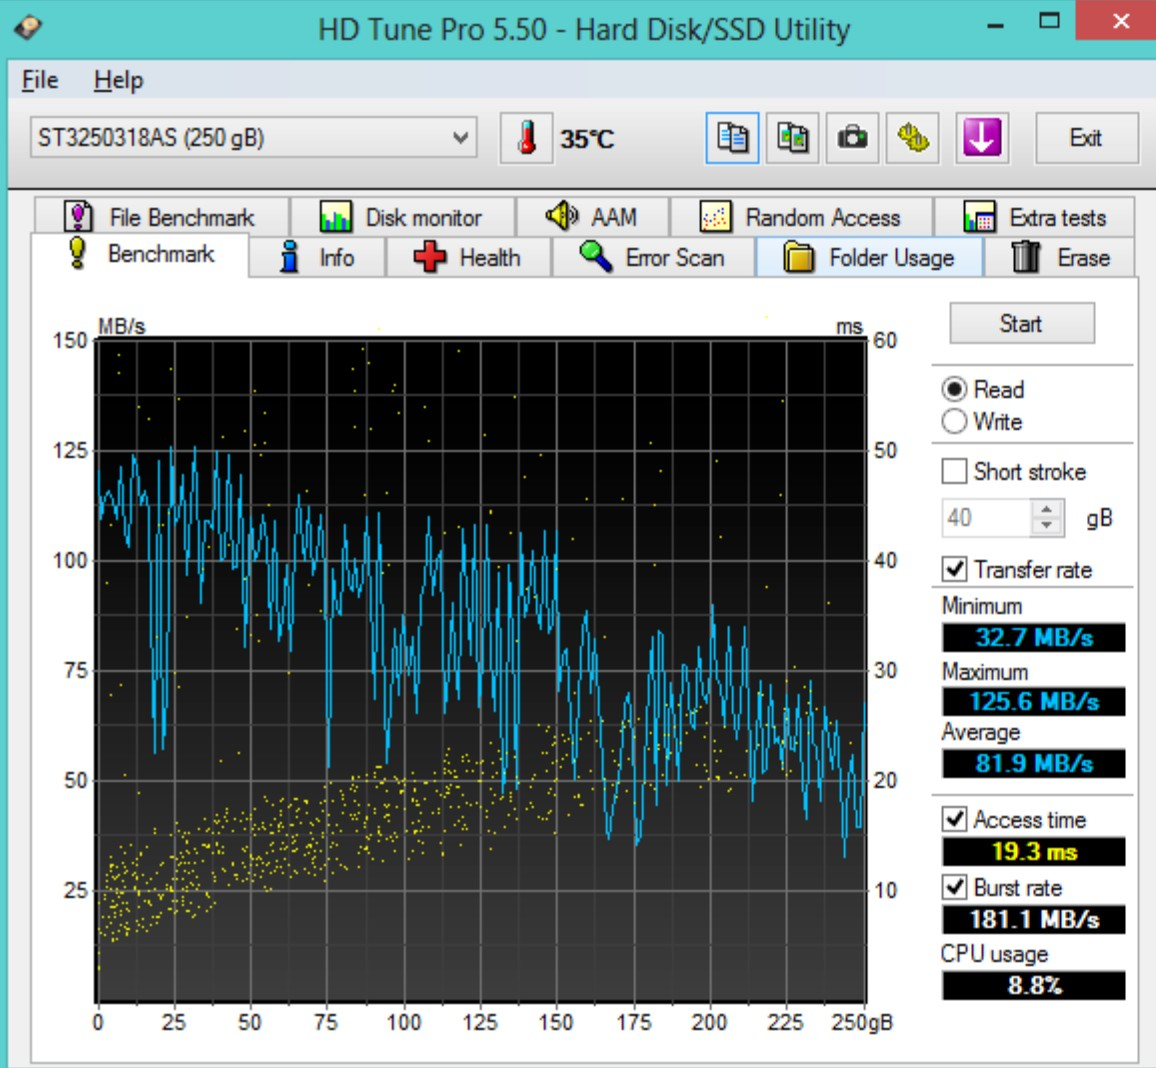The height and width of the screenshot is (1068, 1156).
Task: Click the Minimum value 32.7 MB/s
Action: (1034, 638)
